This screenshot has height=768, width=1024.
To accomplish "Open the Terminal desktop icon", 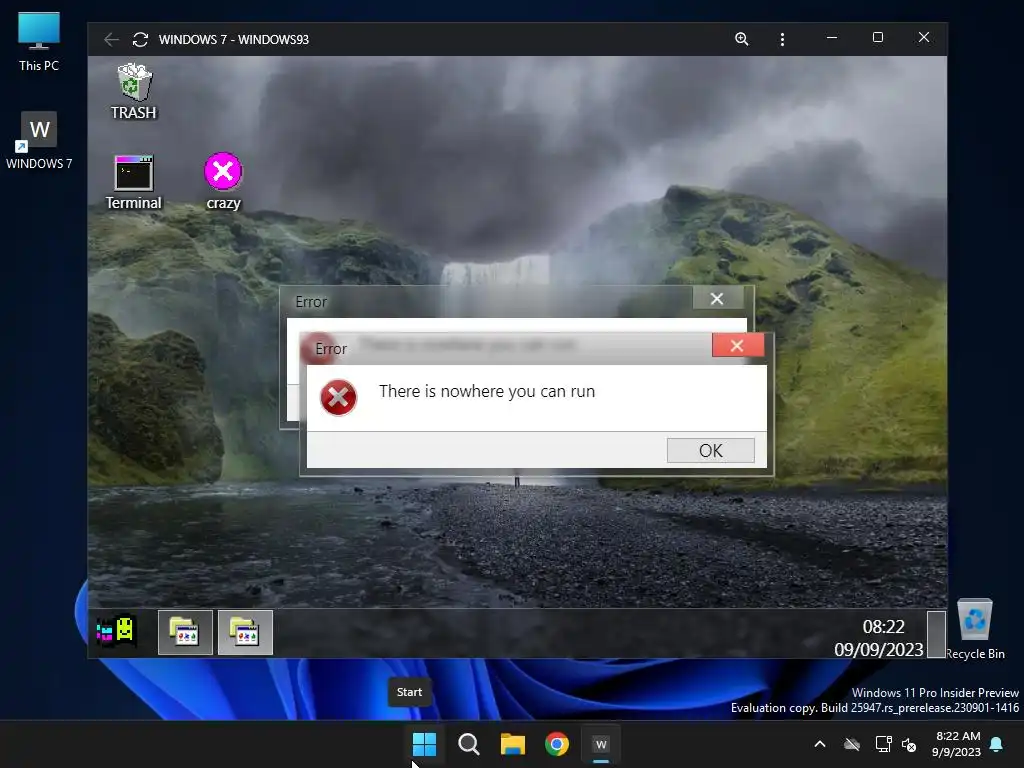I will coord(134,183).
